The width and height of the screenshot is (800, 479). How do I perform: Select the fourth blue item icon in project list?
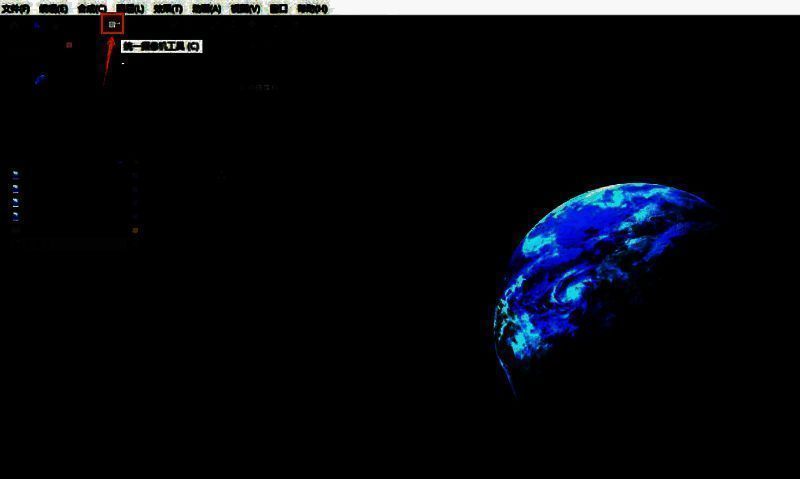15,216
